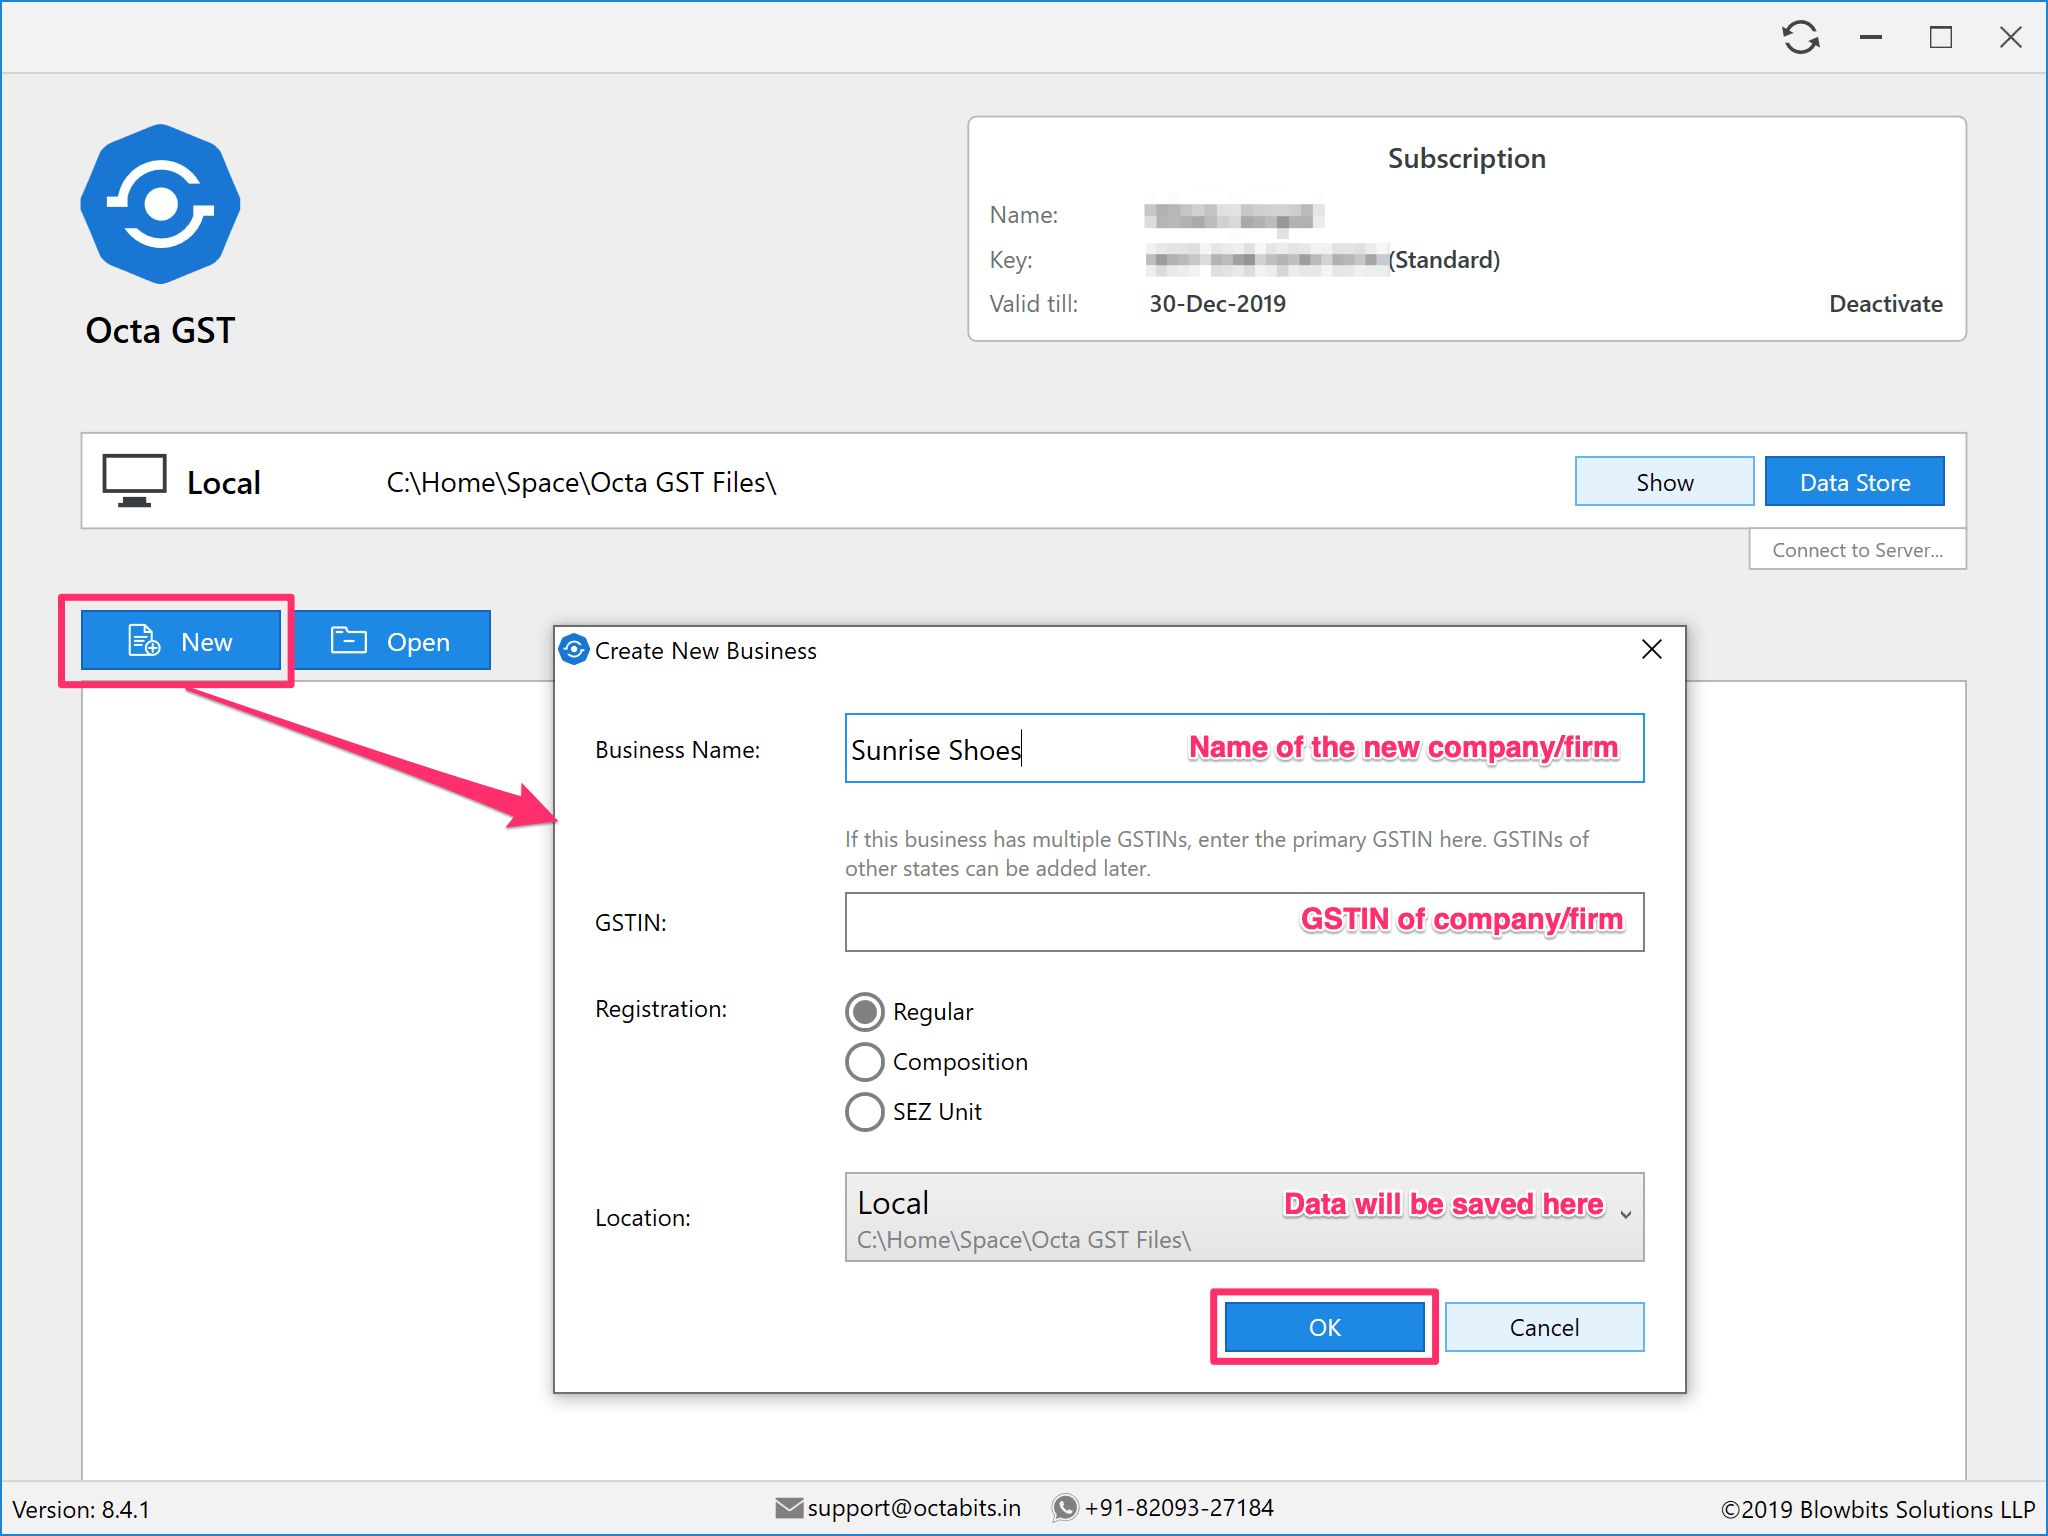2048x1536 pixels.
Task: Click the refresh sync icon in title bar
Action: pyautogui.click(x=1800, y=38)
